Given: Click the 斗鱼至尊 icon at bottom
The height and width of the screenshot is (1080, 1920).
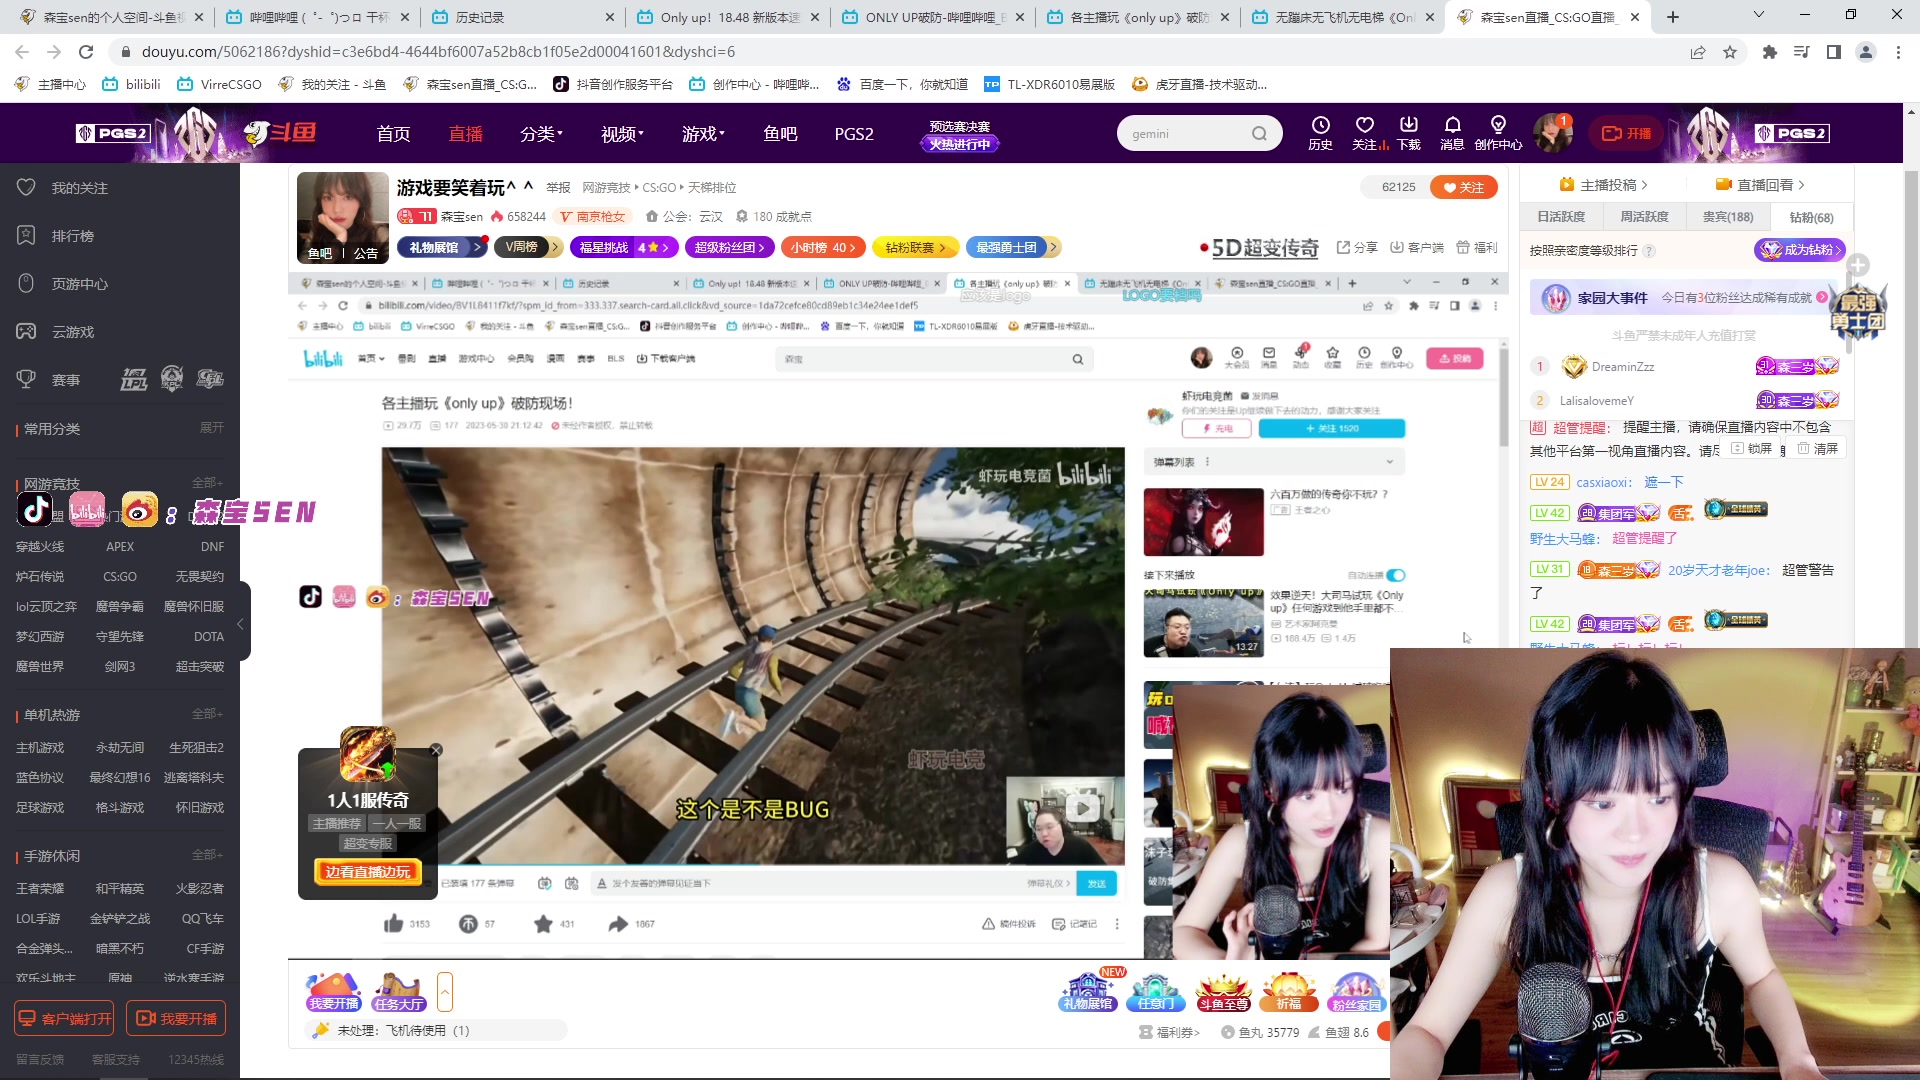Looking at the screenshot, I should pos(1224,992).
